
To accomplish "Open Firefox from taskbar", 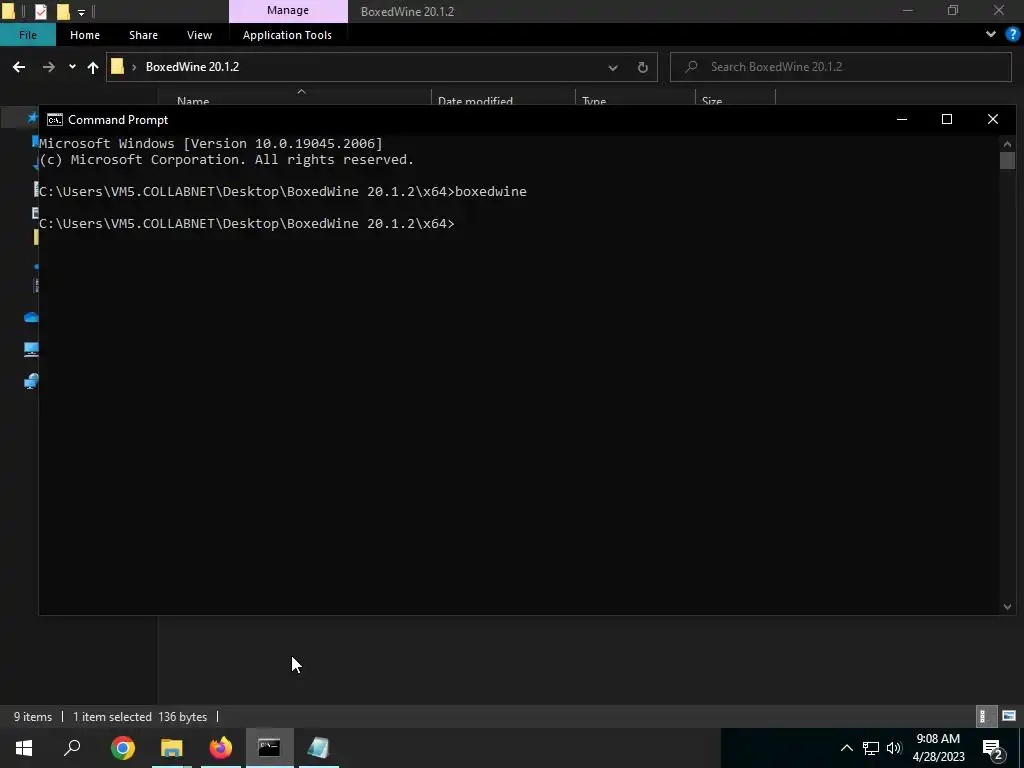I will [x=221, y=748].
